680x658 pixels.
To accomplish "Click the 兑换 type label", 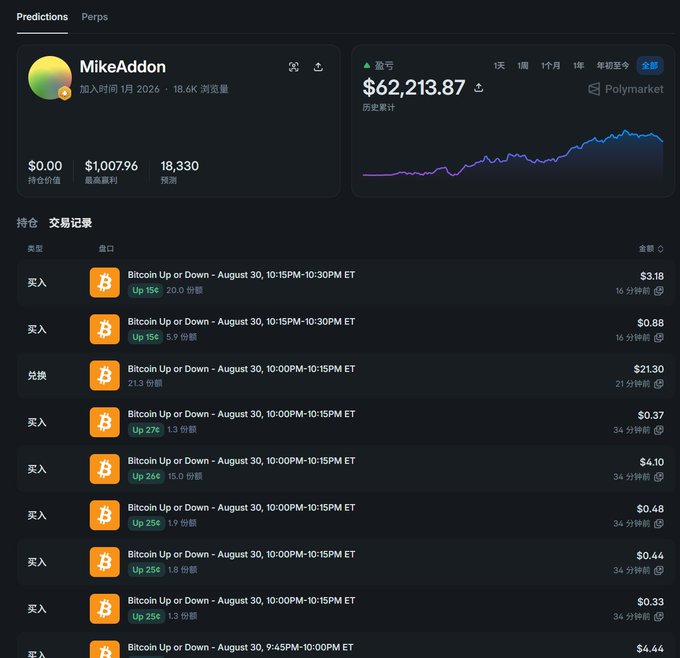I will pos(37,376).
